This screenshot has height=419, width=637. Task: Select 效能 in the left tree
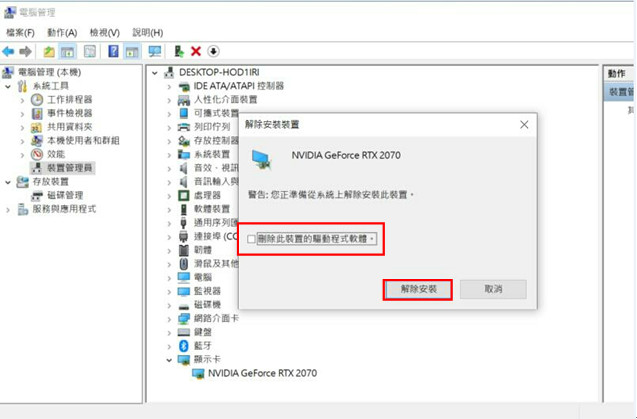(56, 154)
